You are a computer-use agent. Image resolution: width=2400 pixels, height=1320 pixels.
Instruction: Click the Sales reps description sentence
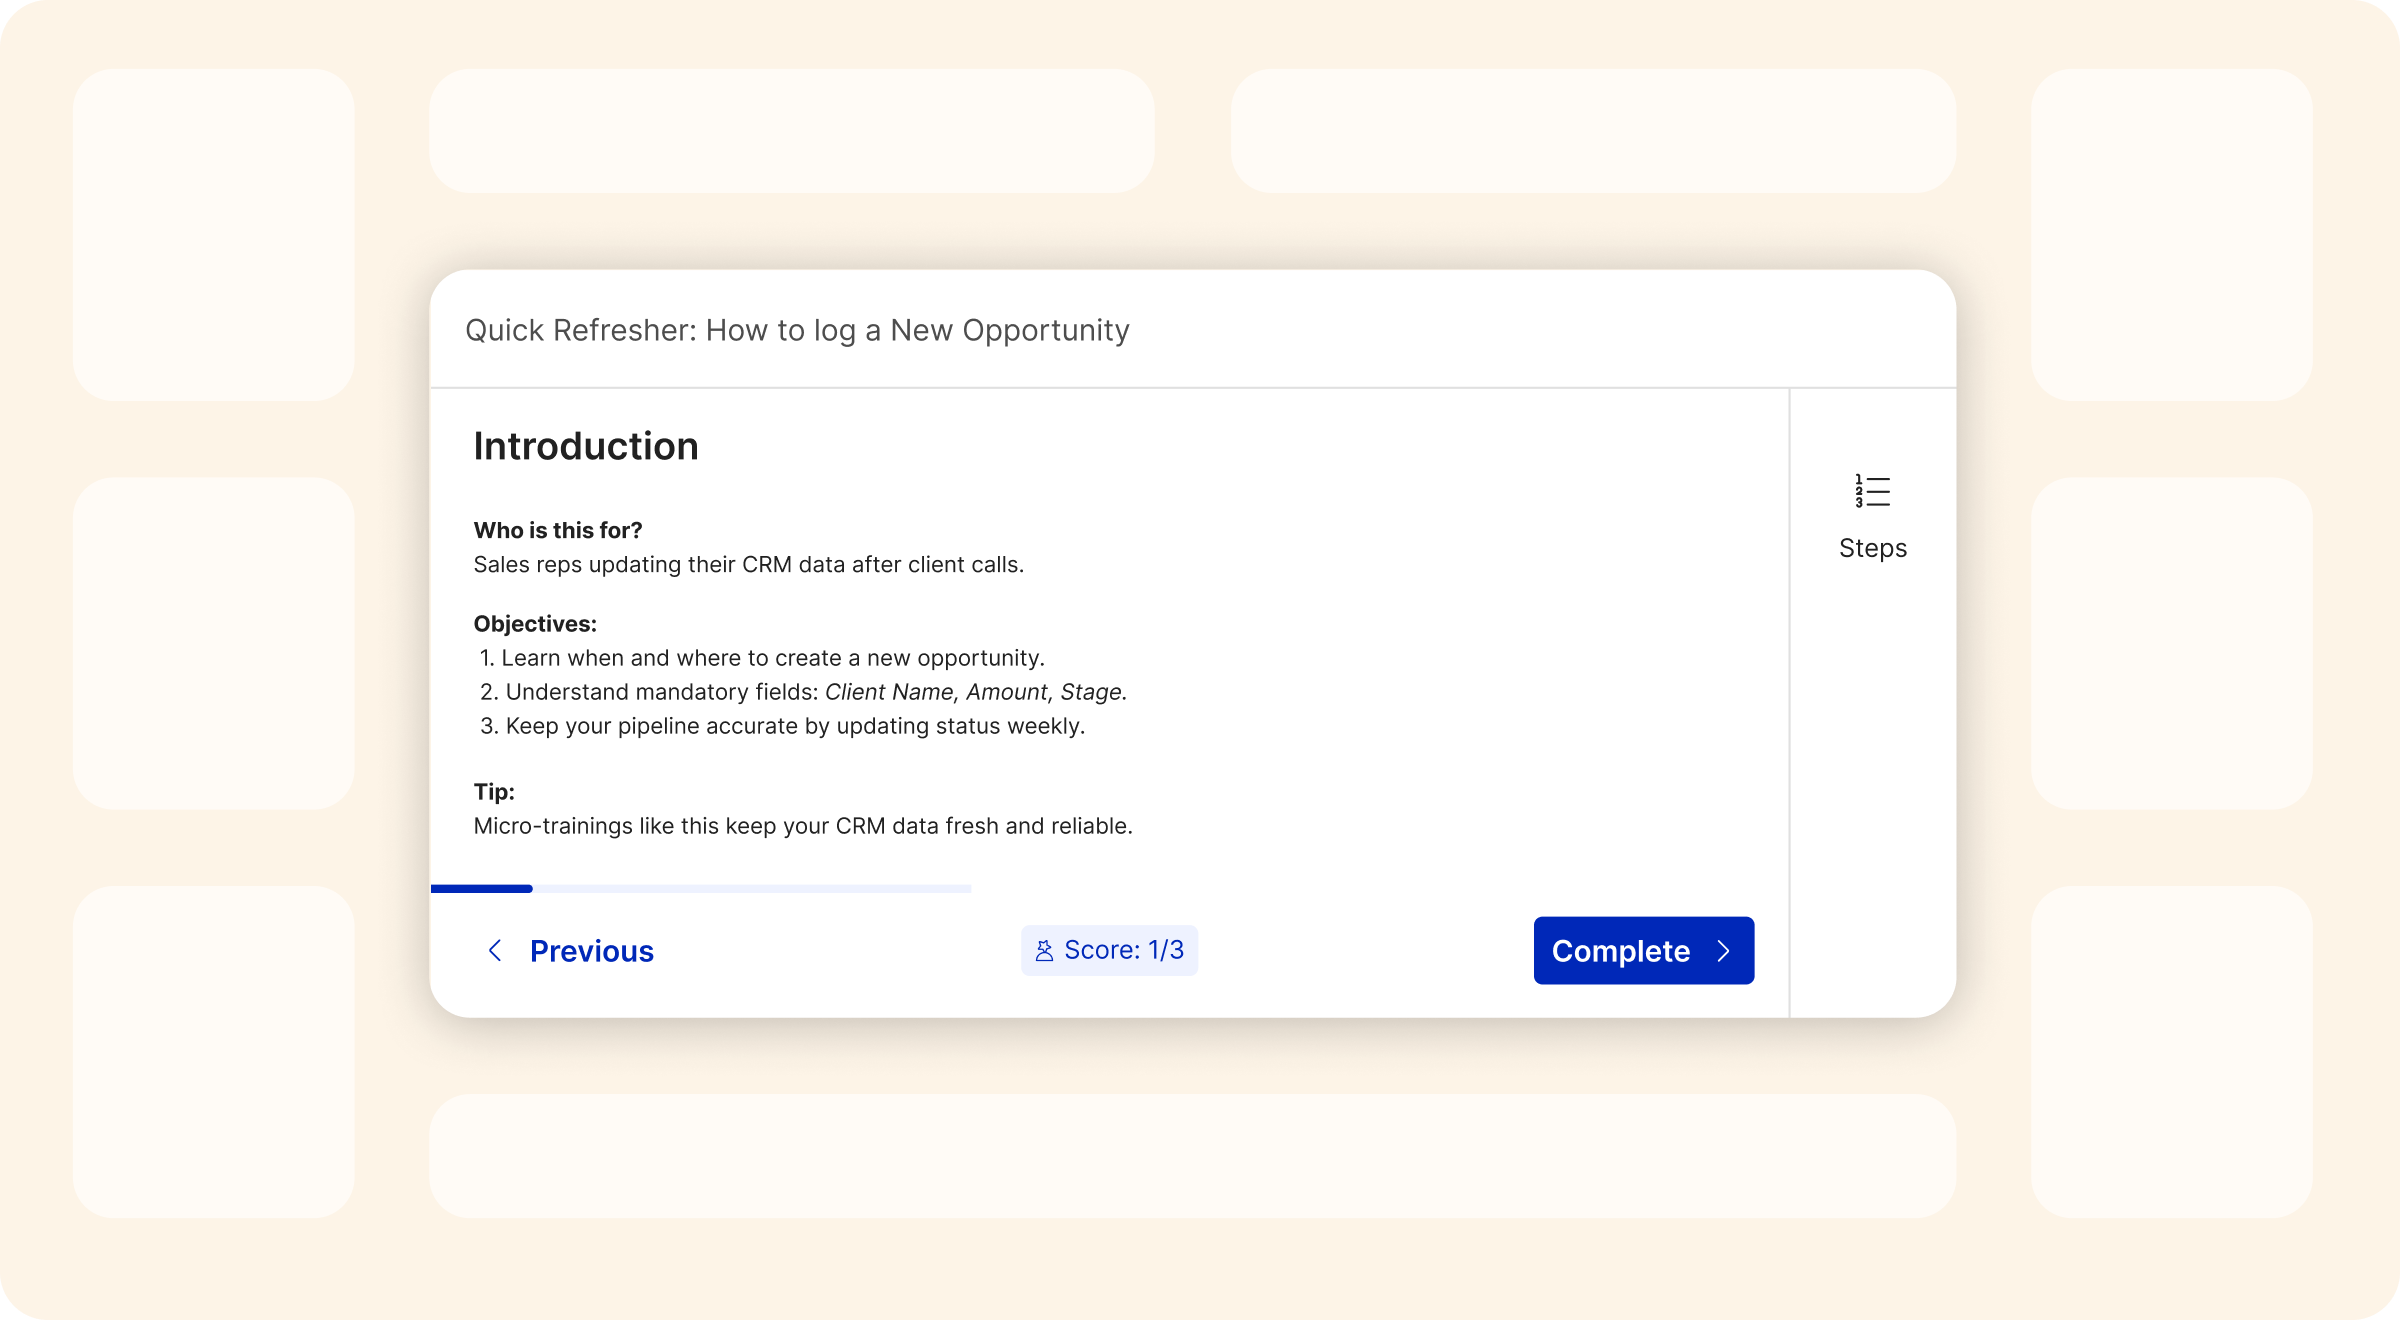pyautogui.click(x=748, y=564)
